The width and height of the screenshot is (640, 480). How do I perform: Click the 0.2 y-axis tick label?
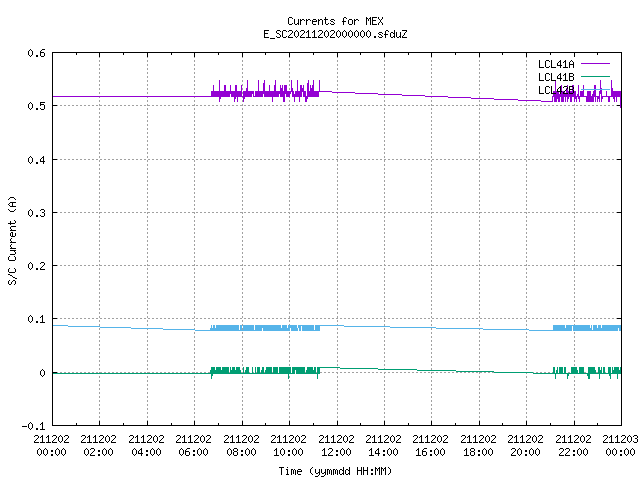(x=36, y=266)
